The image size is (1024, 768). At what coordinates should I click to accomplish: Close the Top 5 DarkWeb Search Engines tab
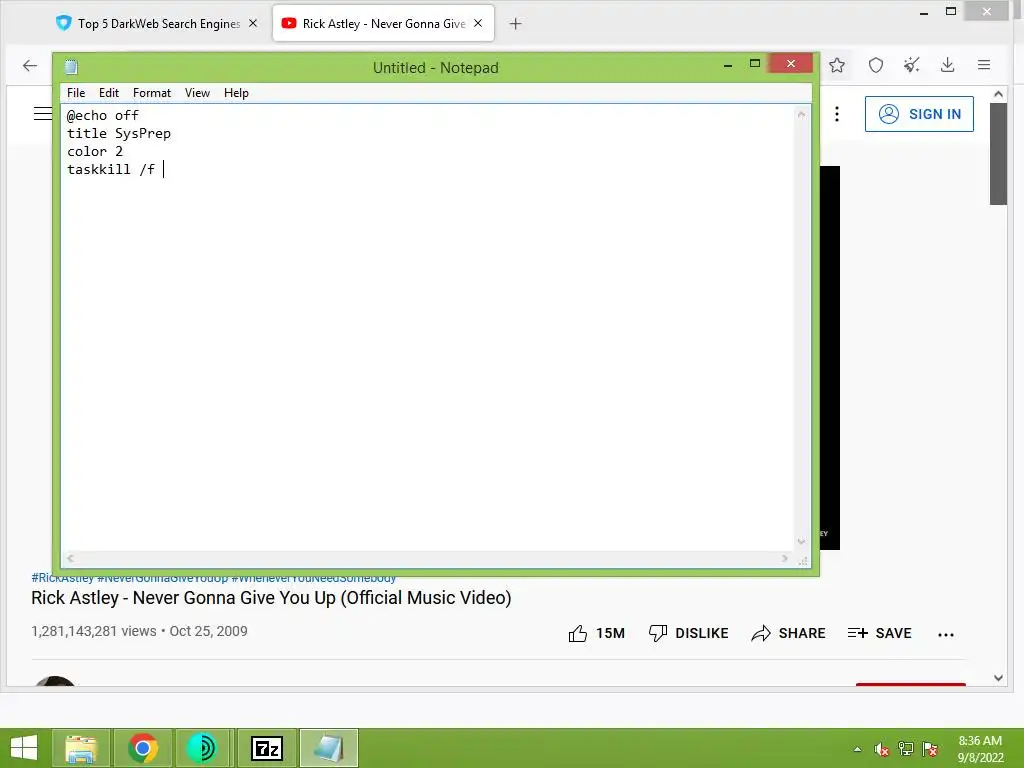point(253,24)
